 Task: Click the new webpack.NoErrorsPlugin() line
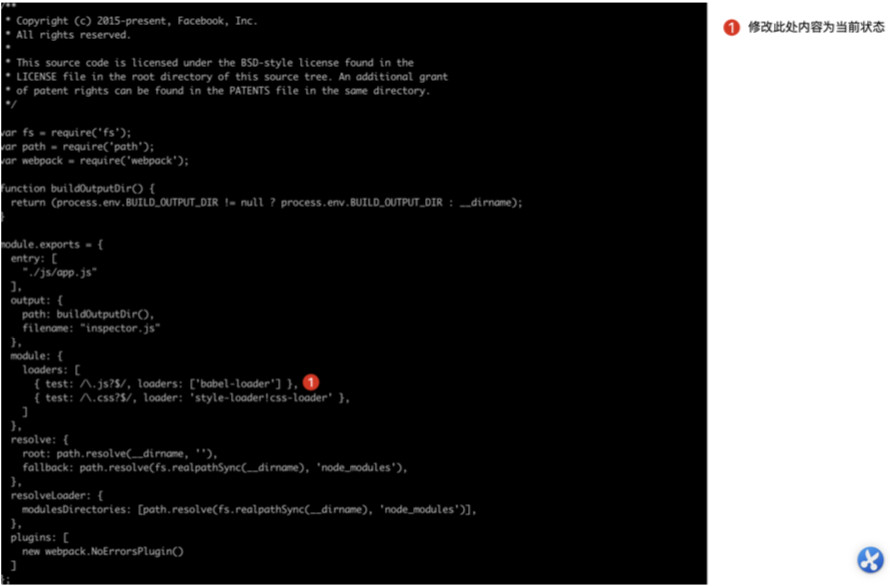click(103, 551)
